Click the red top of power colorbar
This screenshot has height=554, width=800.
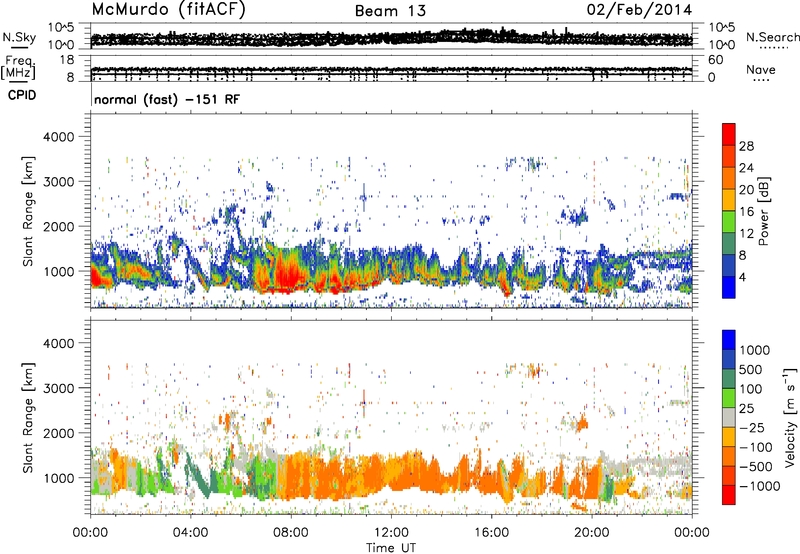729,134
